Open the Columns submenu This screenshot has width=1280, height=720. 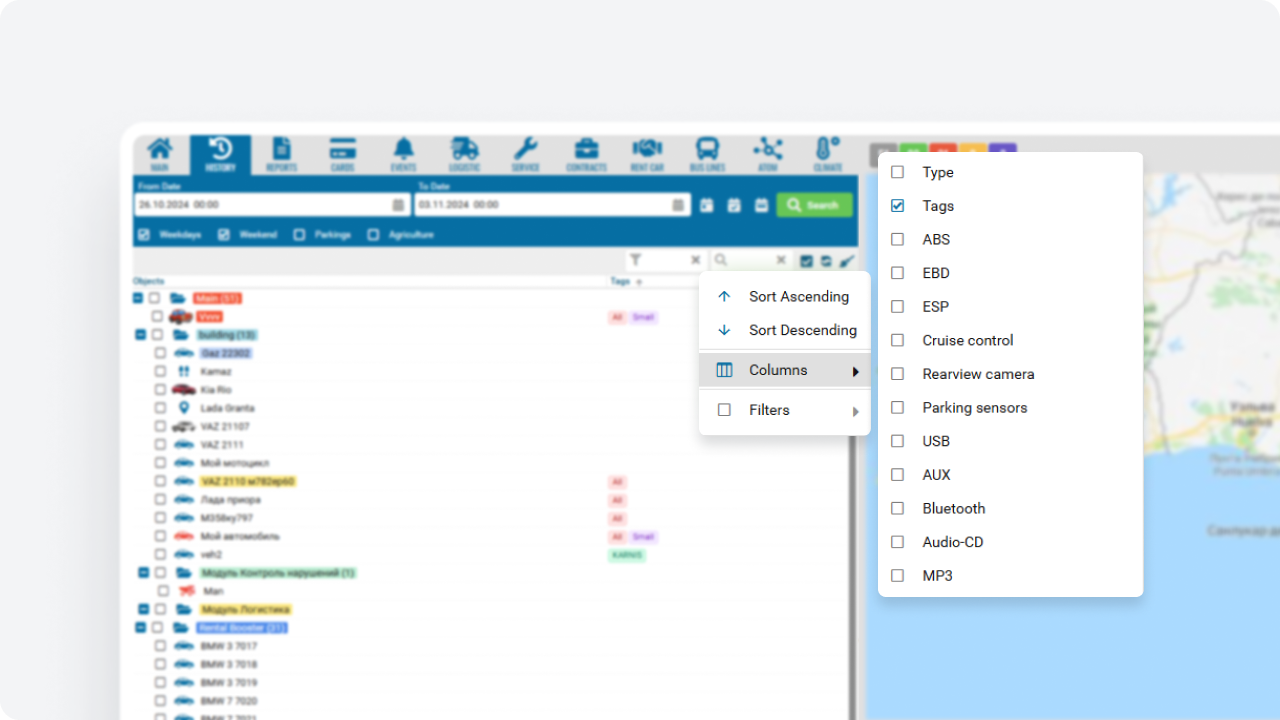785,370
